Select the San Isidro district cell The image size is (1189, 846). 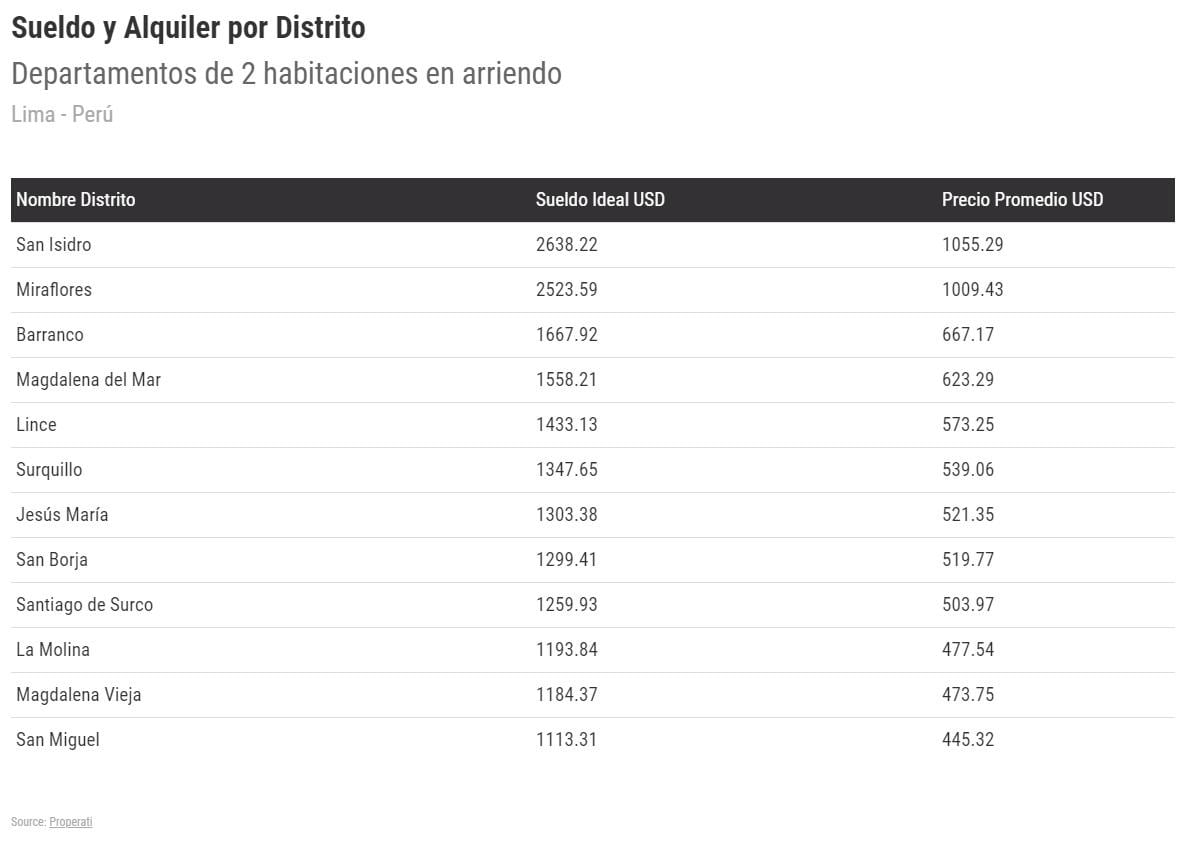pyautogui.click(x=54, y=245)
